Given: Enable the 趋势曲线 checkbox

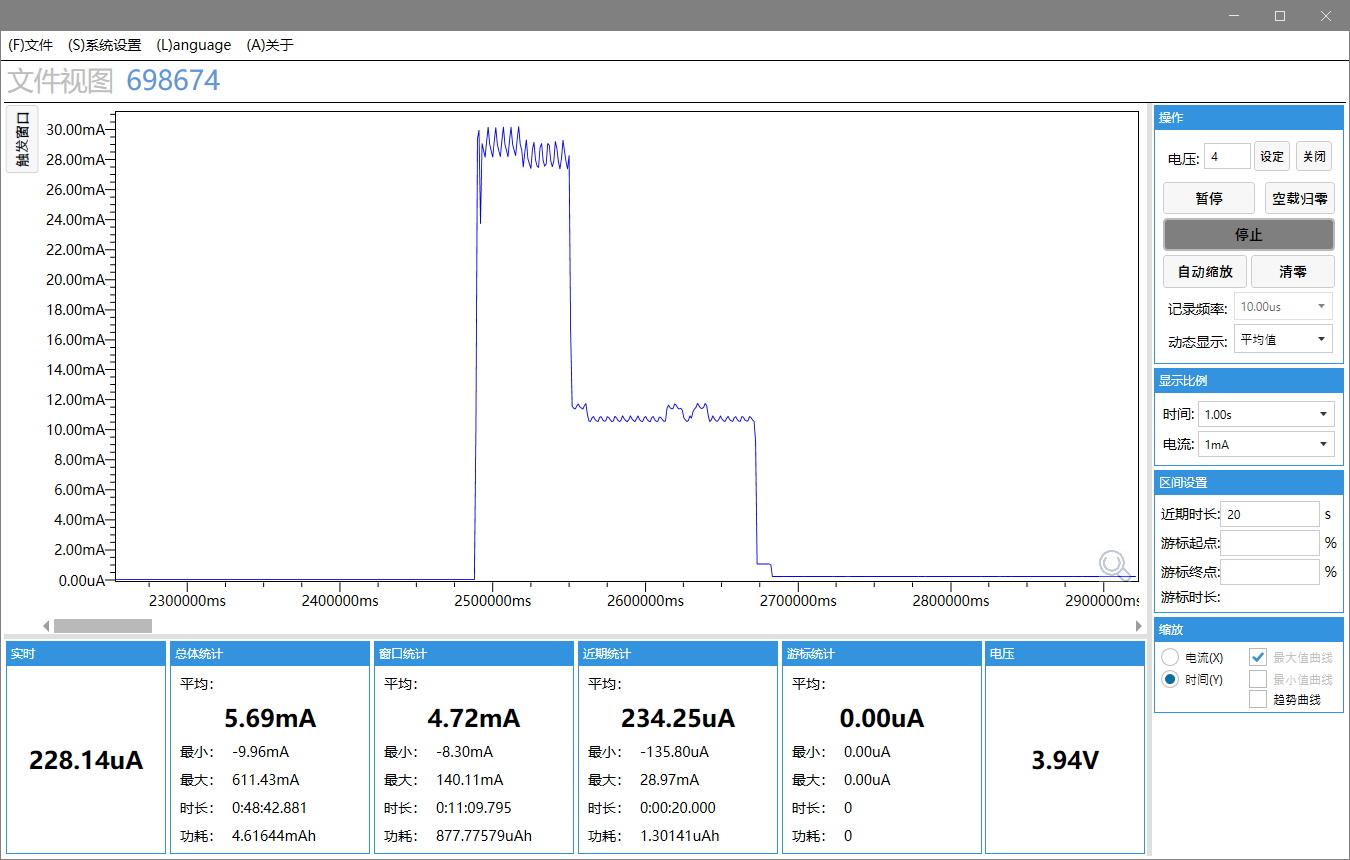Looking at the screenshot, I should click(x=1258, y=699).
